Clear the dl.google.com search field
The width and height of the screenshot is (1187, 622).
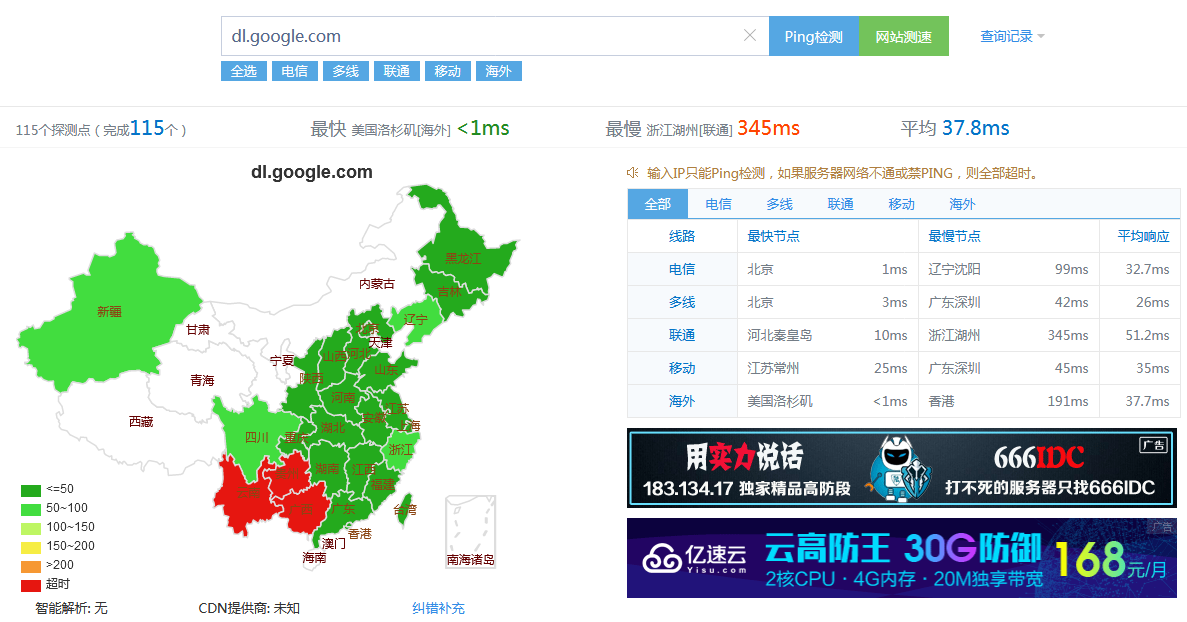[749, 36]
